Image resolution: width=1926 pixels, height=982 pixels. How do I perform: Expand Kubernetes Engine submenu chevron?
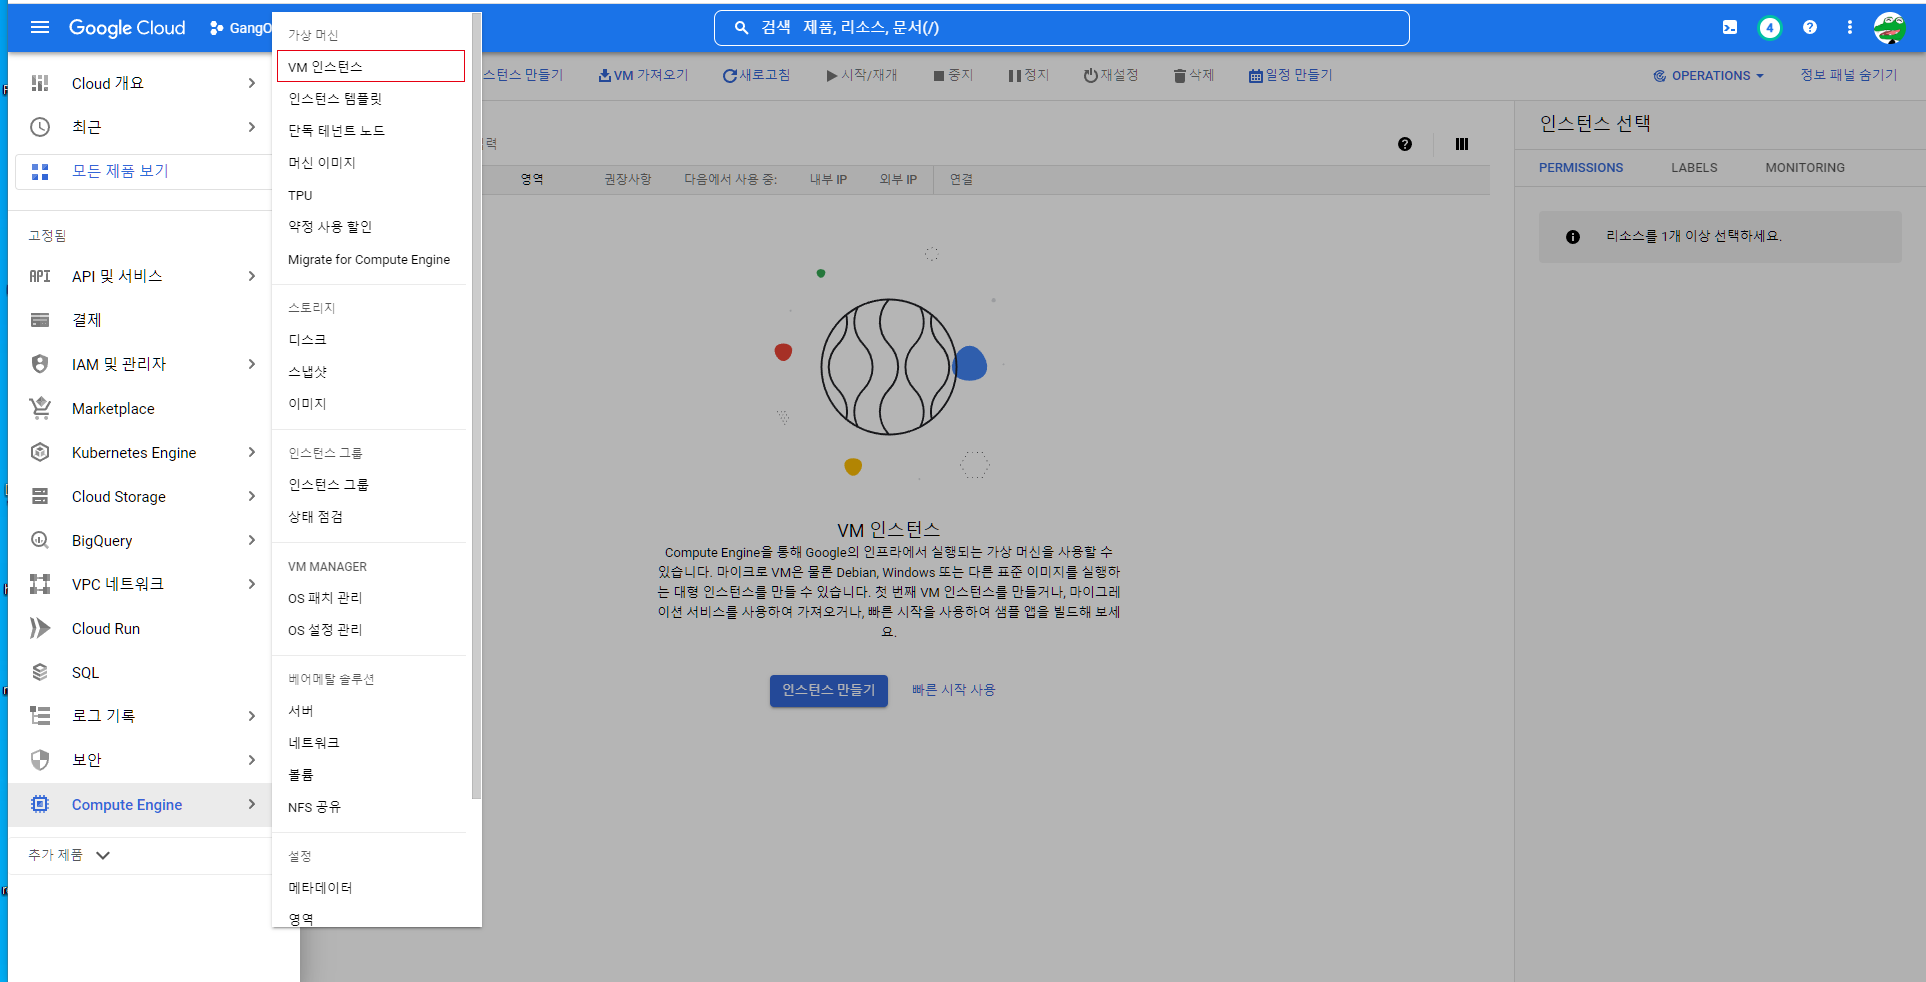click(x=251, y=452)
